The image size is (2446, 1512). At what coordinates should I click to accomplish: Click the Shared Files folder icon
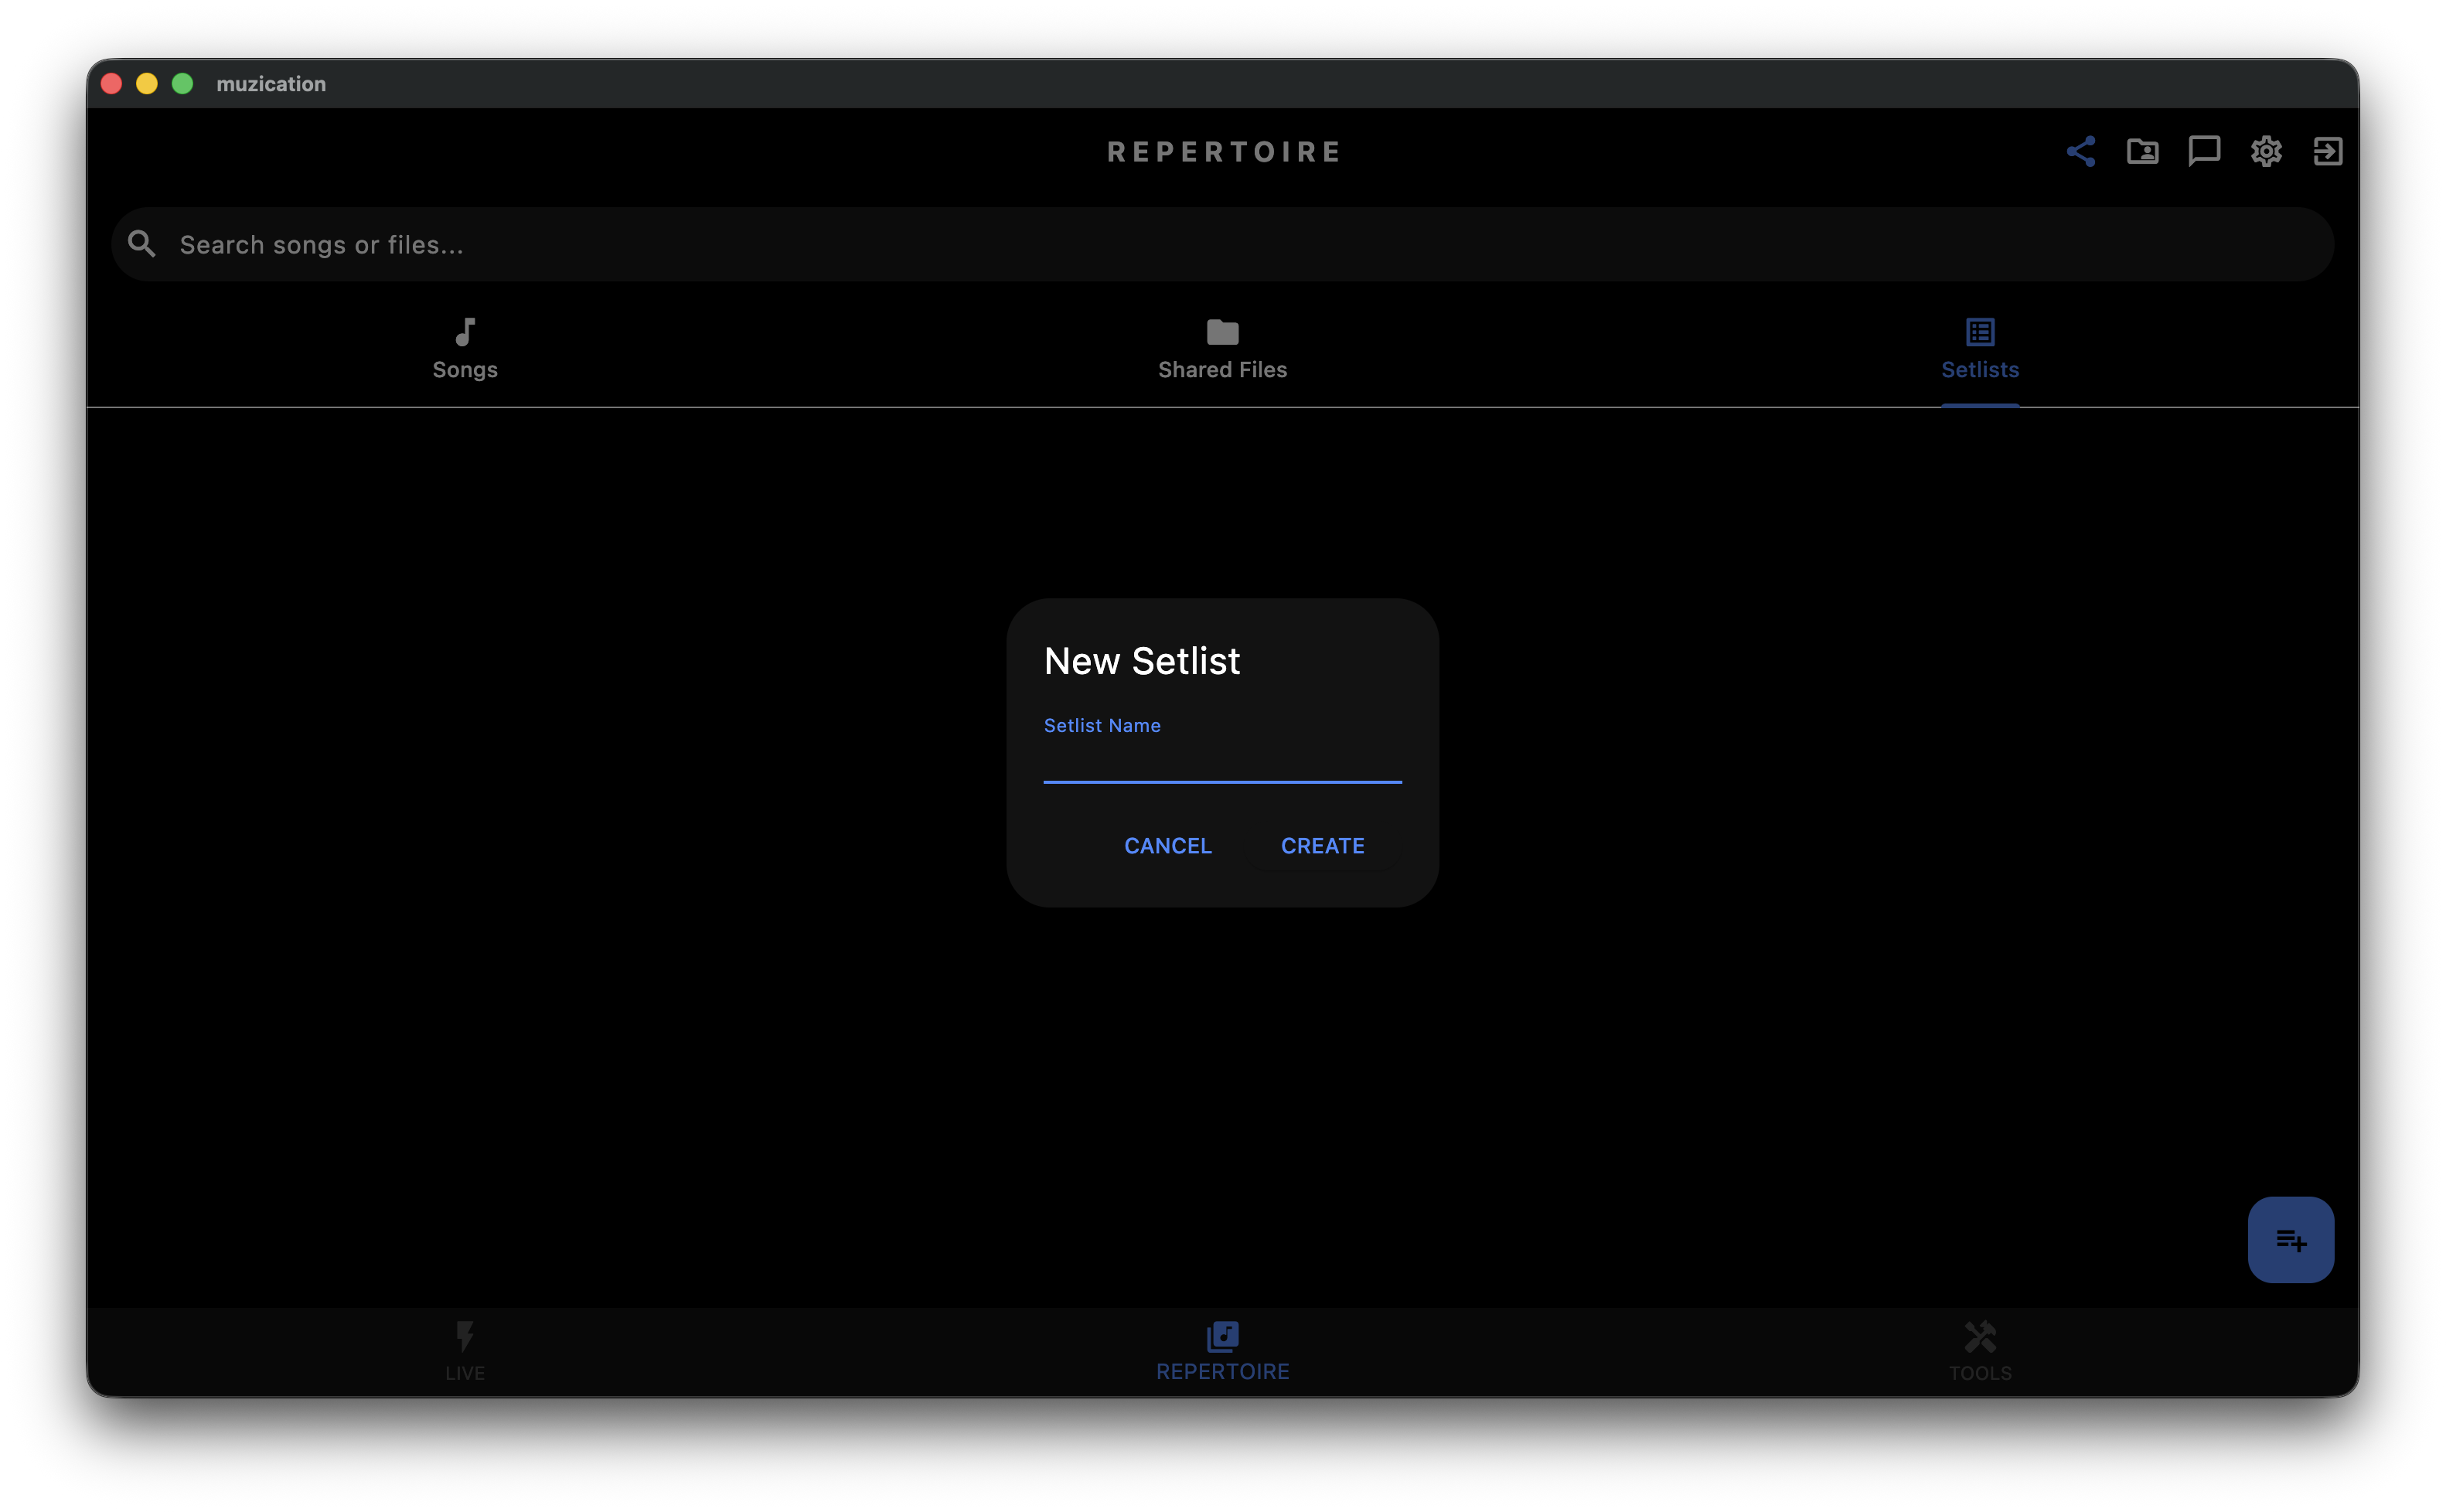coord(1222,332)
